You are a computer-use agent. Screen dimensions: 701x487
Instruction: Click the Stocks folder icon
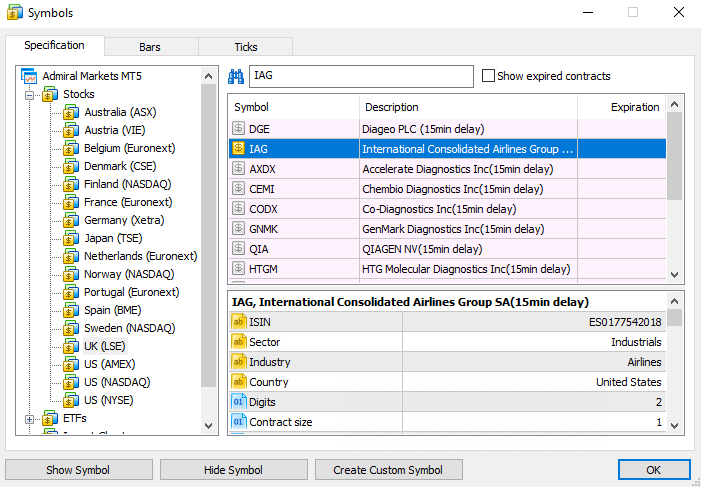tap(50, 94)
